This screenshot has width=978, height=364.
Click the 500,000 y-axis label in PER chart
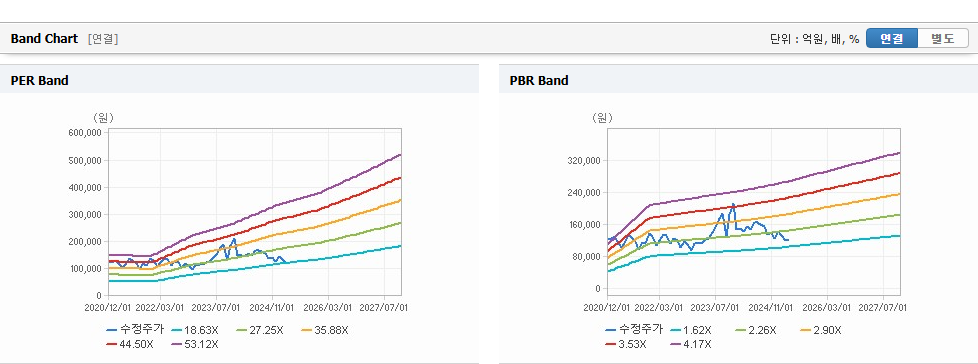click(x=86, y=160)
